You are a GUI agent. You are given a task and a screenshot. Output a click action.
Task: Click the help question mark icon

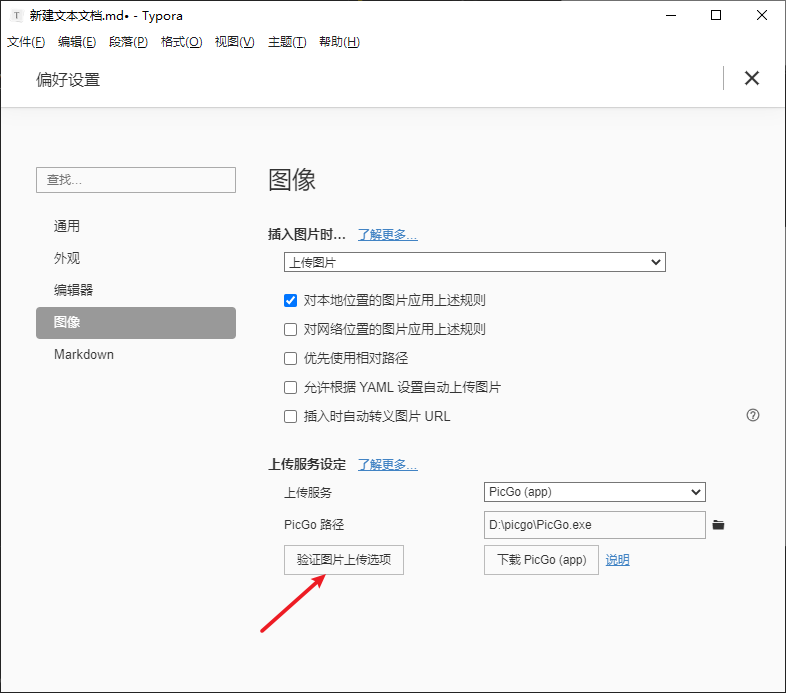click(x=752, y=415)
